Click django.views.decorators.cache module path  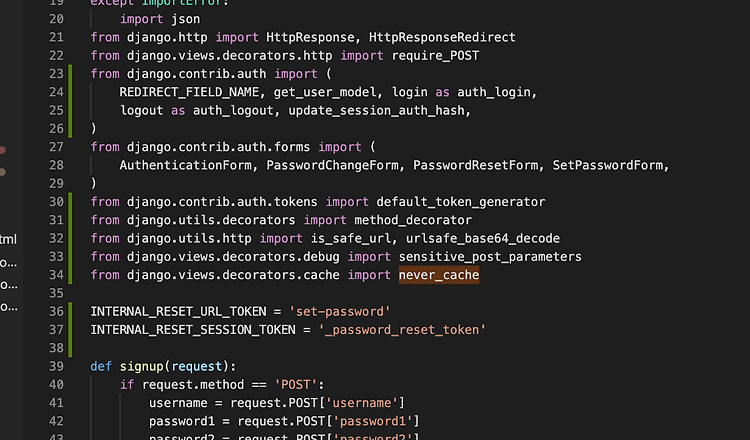pos(233,275)
